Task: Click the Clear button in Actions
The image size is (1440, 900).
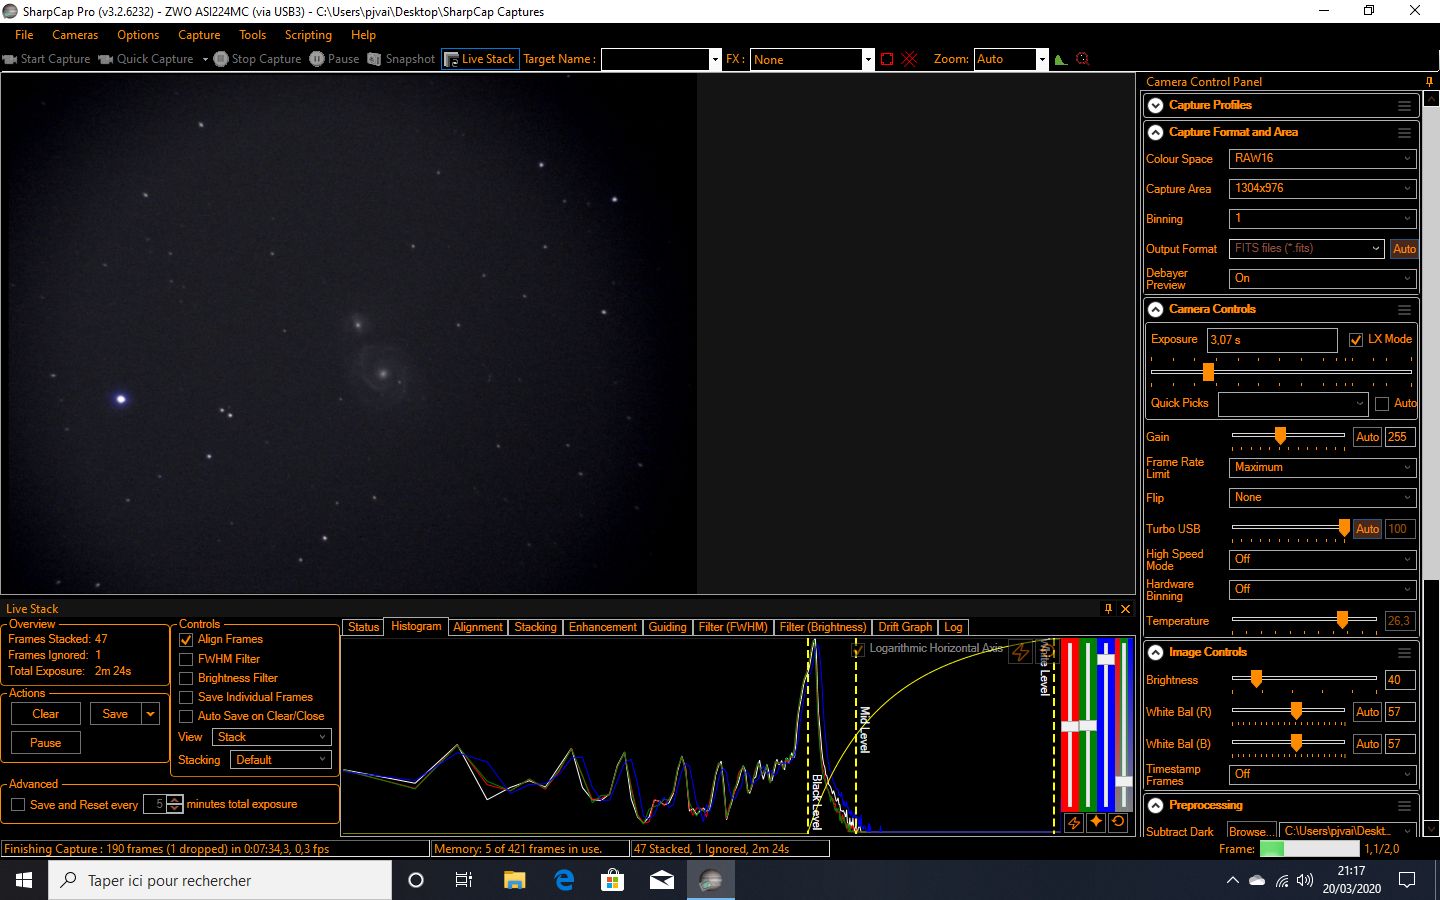Action: 46,714
